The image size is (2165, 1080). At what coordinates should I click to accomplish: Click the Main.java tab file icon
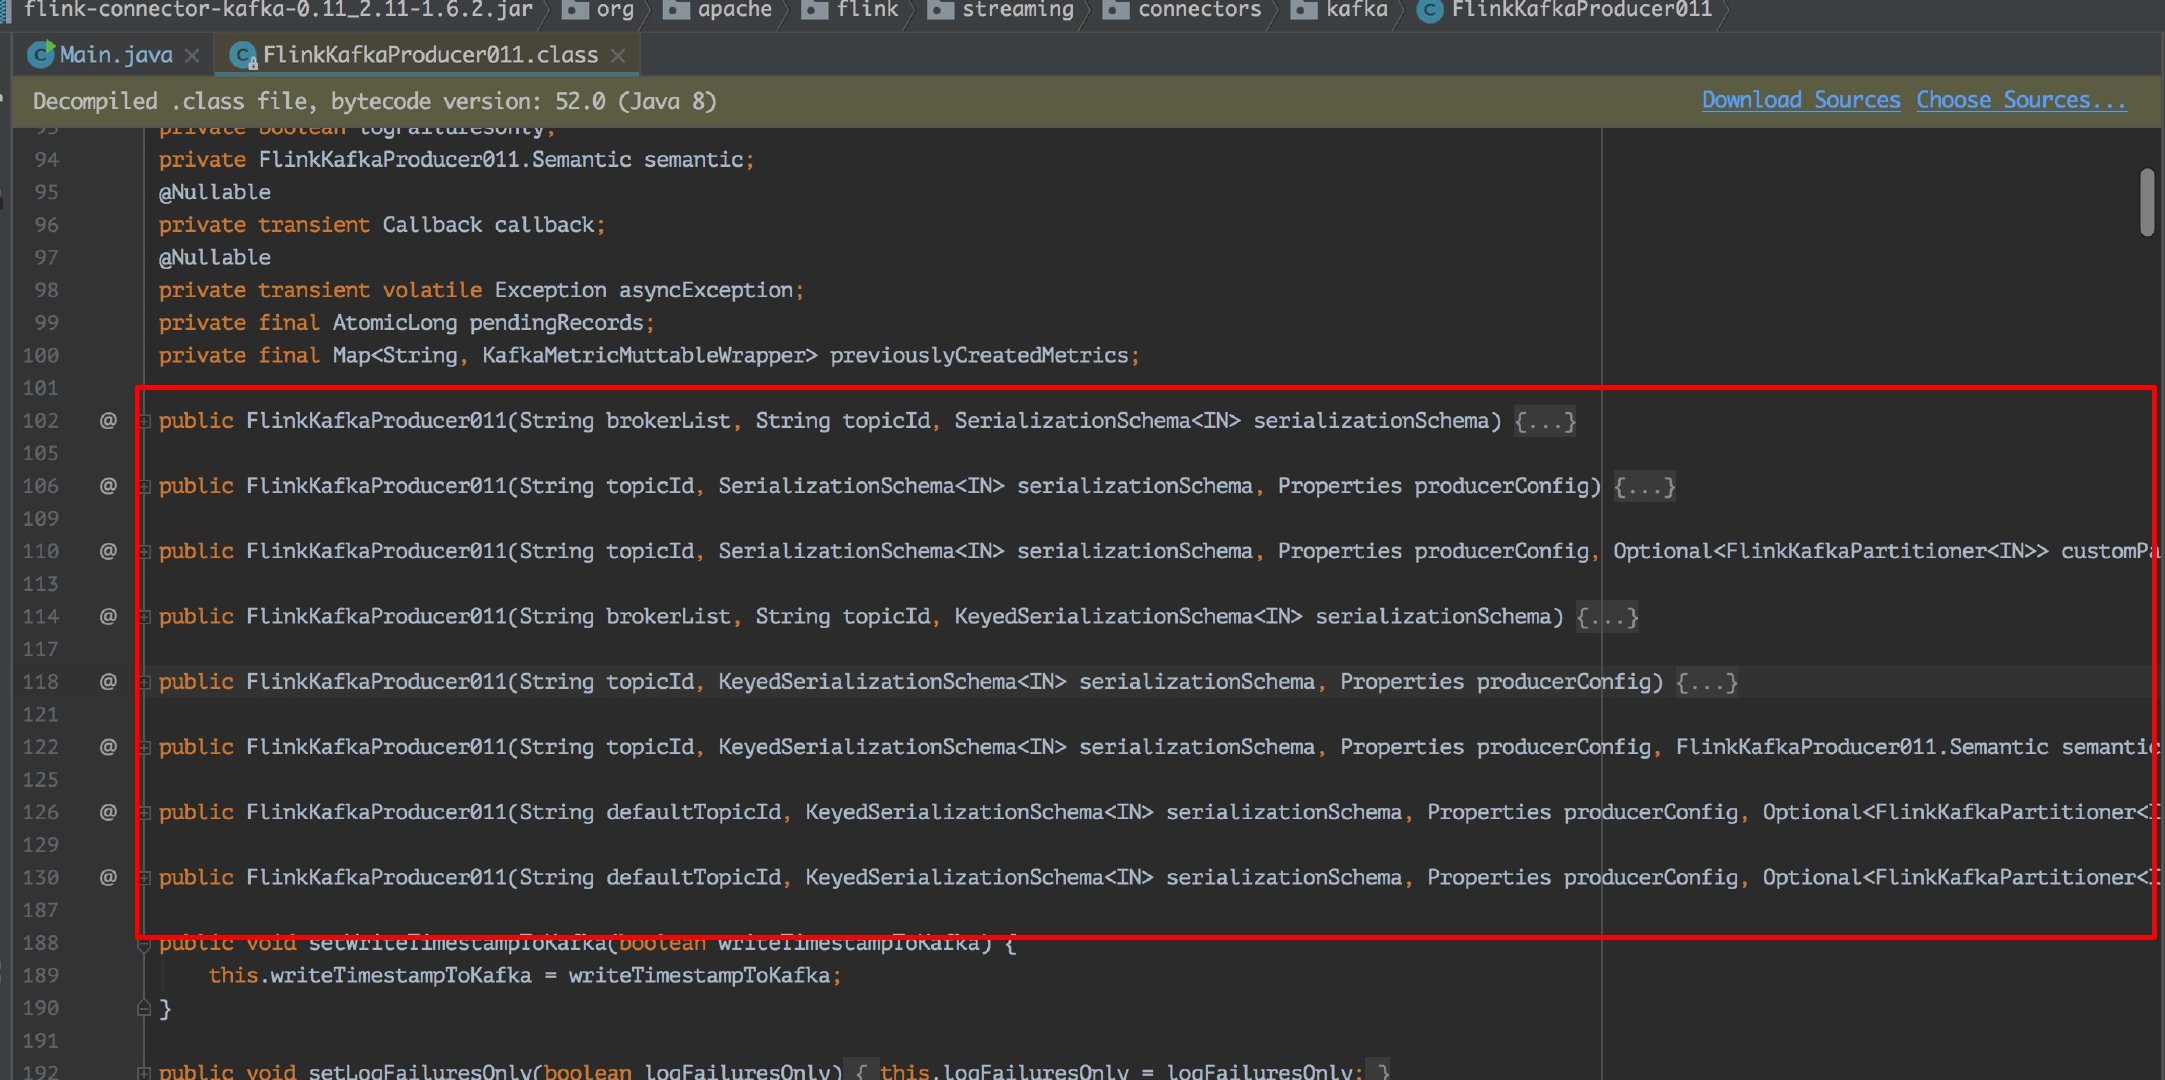[x=41, y=55]
